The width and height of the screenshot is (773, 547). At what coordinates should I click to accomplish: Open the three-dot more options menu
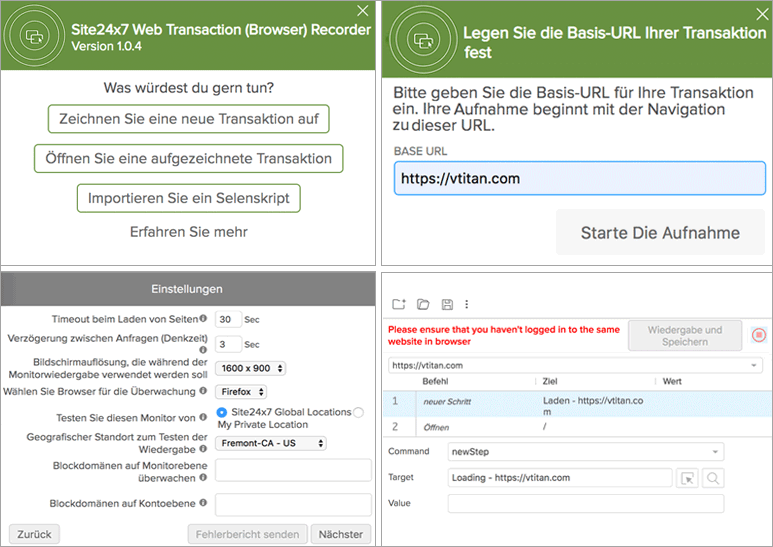(x=466, y=305)
